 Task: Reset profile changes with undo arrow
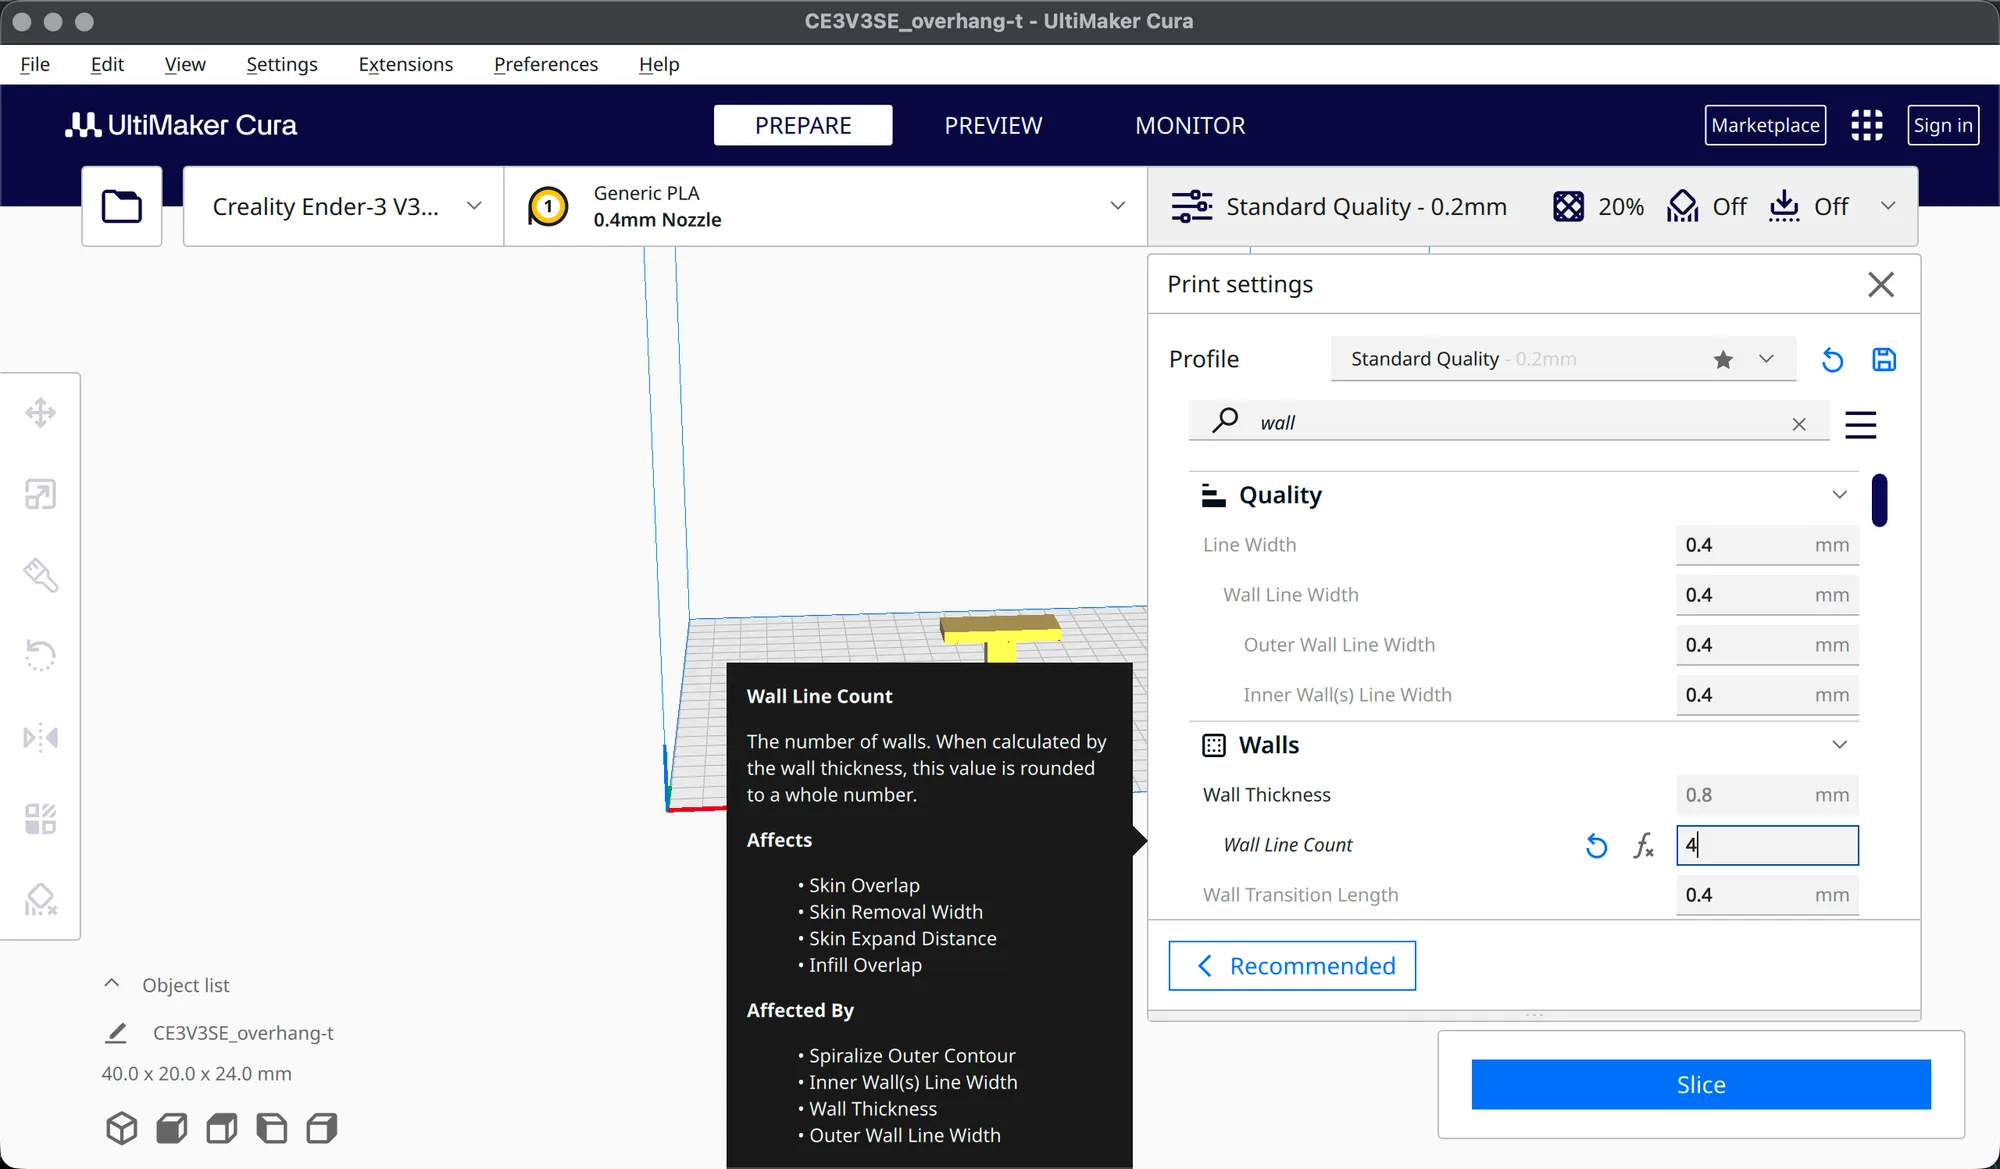pyautogui.click(x=1832, y=360)
